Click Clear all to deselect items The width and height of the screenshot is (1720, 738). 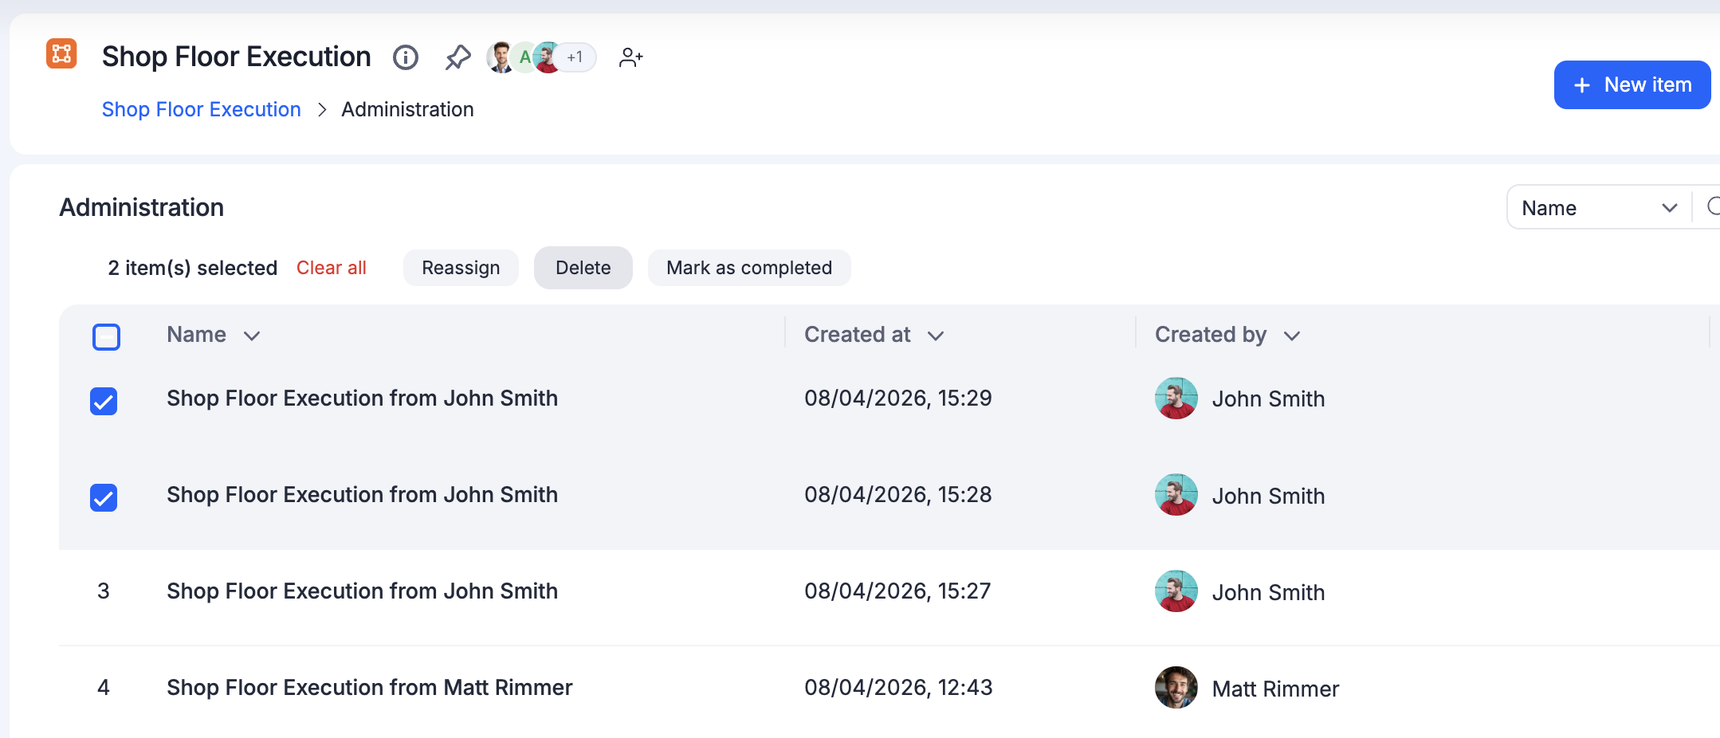[x=331, y=268]
